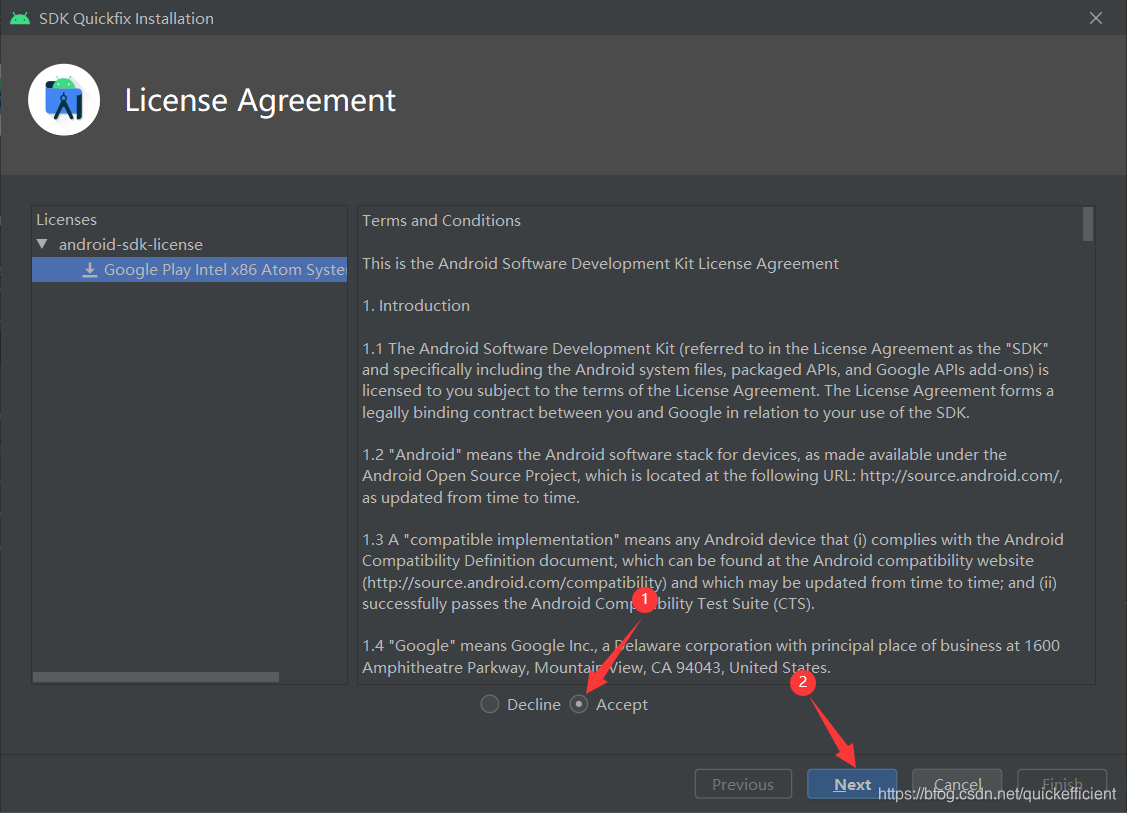The height and width of the screenshot is (813, 1127).
Task: Click the Terms and Conditions heading
Action: coord(441,221)
